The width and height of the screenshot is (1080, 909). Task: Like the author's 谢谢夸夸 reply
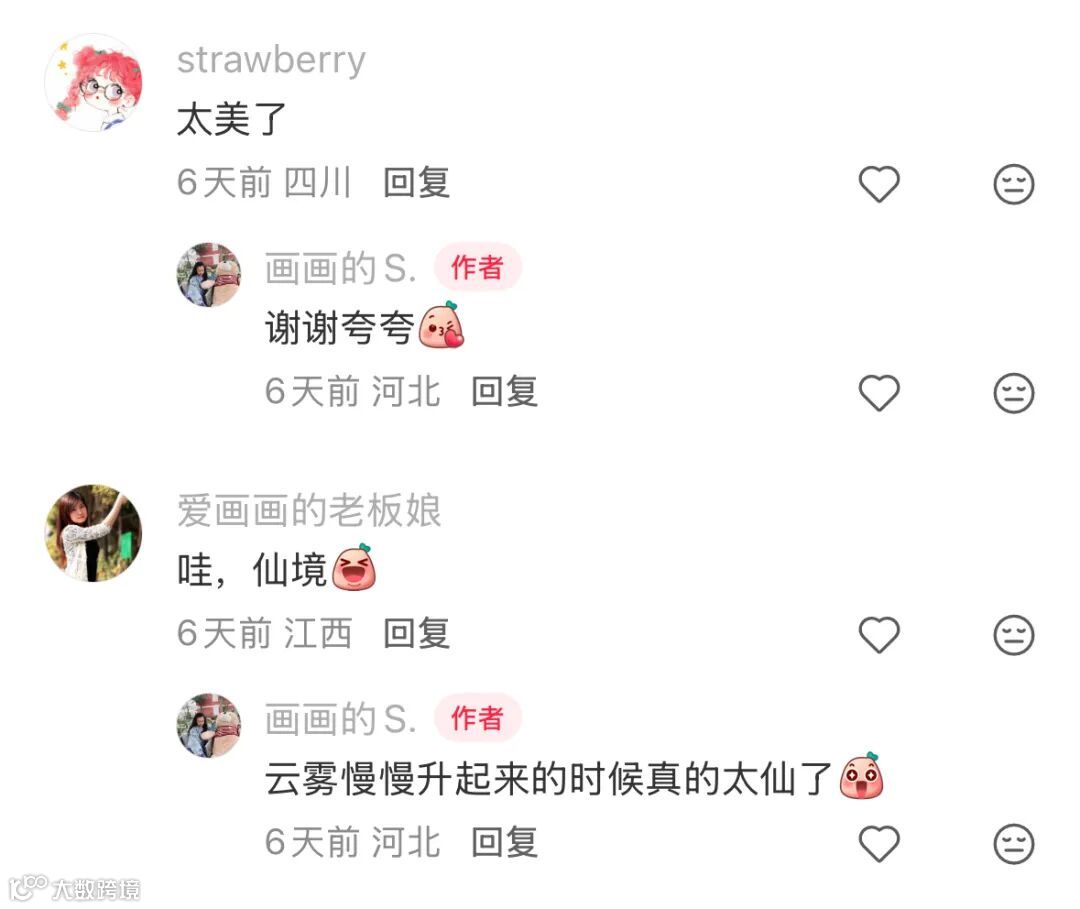click(x=879, y=393)
